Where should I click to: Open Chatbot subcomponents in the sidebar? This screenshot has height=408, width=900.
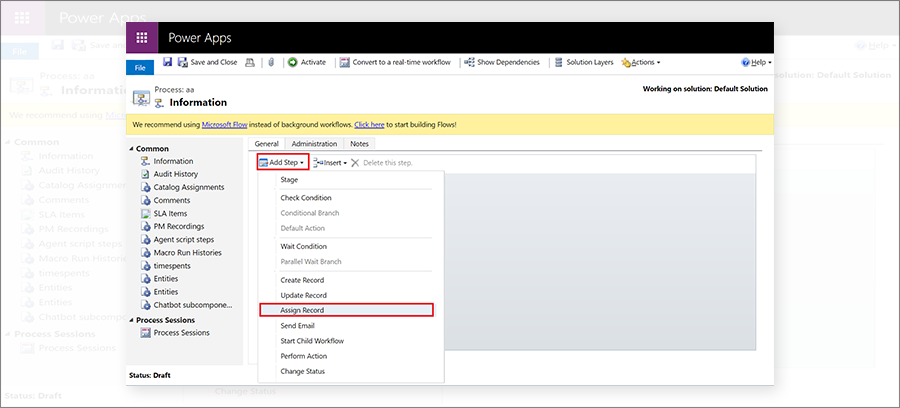pos(193,305)
